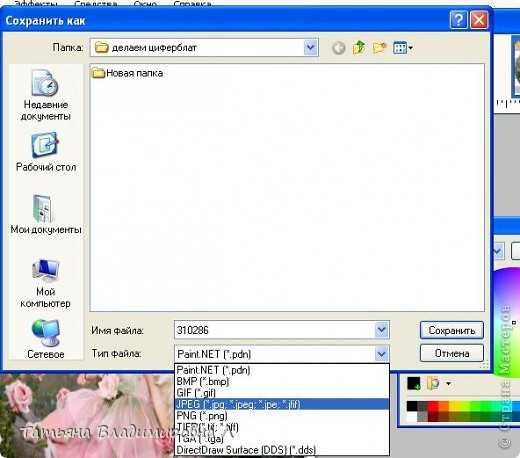Viewport: 520px width, 458px height.
Task: Open the Views menu icon
Action: [x=403, y=48]
